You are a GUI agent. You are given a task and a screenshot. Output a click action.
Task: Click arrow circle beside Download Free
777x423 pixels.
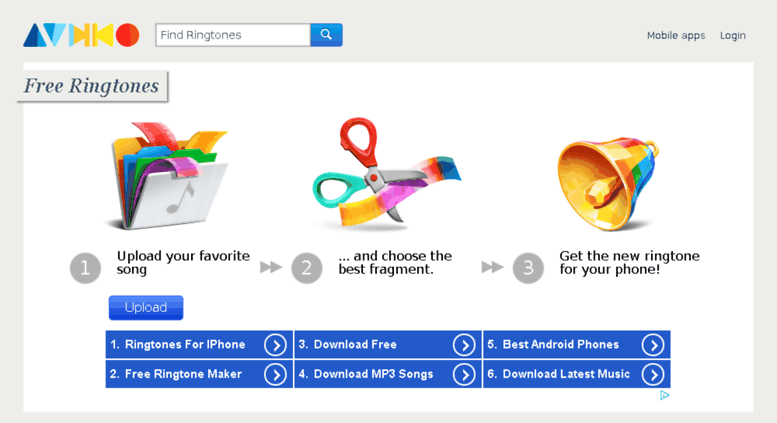point(464,345)
